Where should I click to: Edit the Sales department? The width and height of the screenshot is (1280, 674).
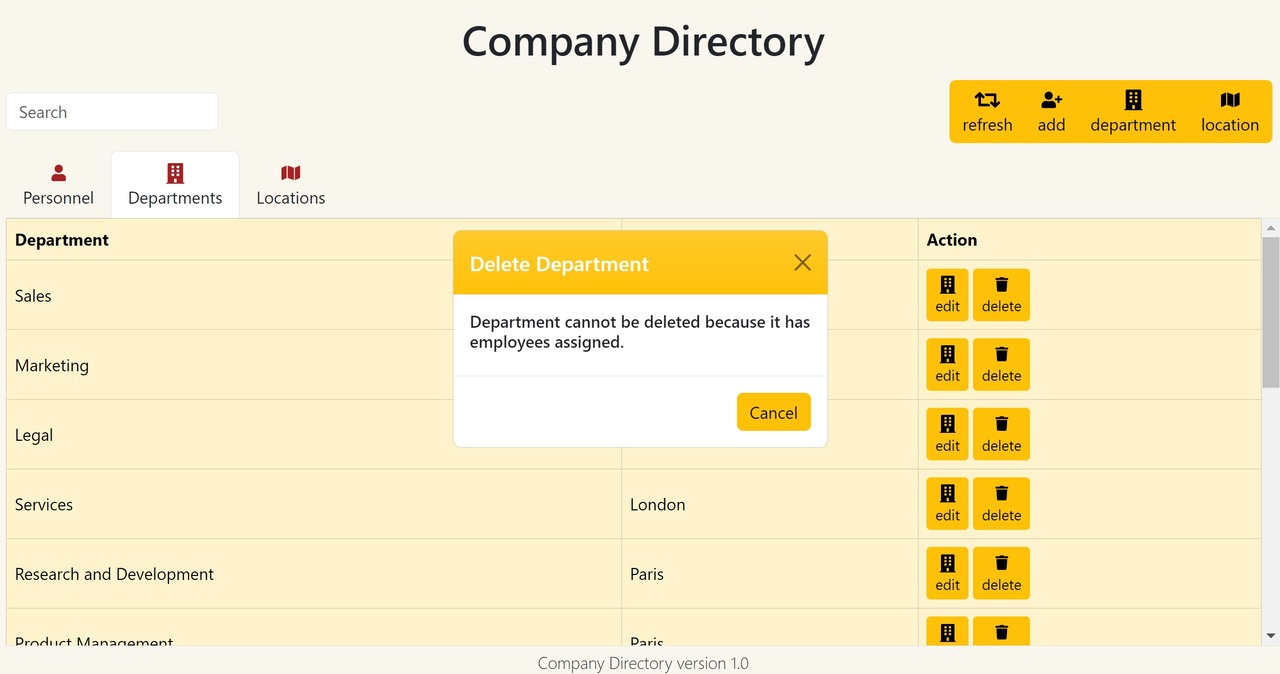(947, 295)
